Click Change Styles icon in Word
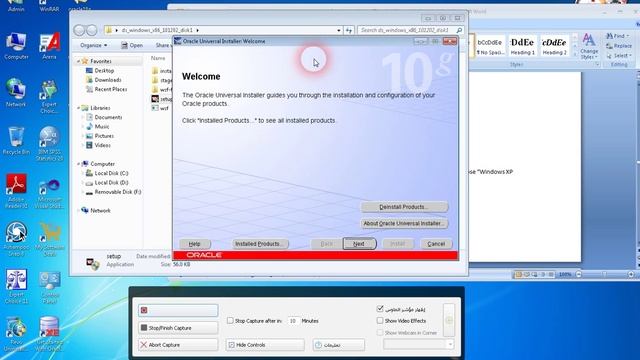Screen dimensions: 640x360 pos(589,47)
